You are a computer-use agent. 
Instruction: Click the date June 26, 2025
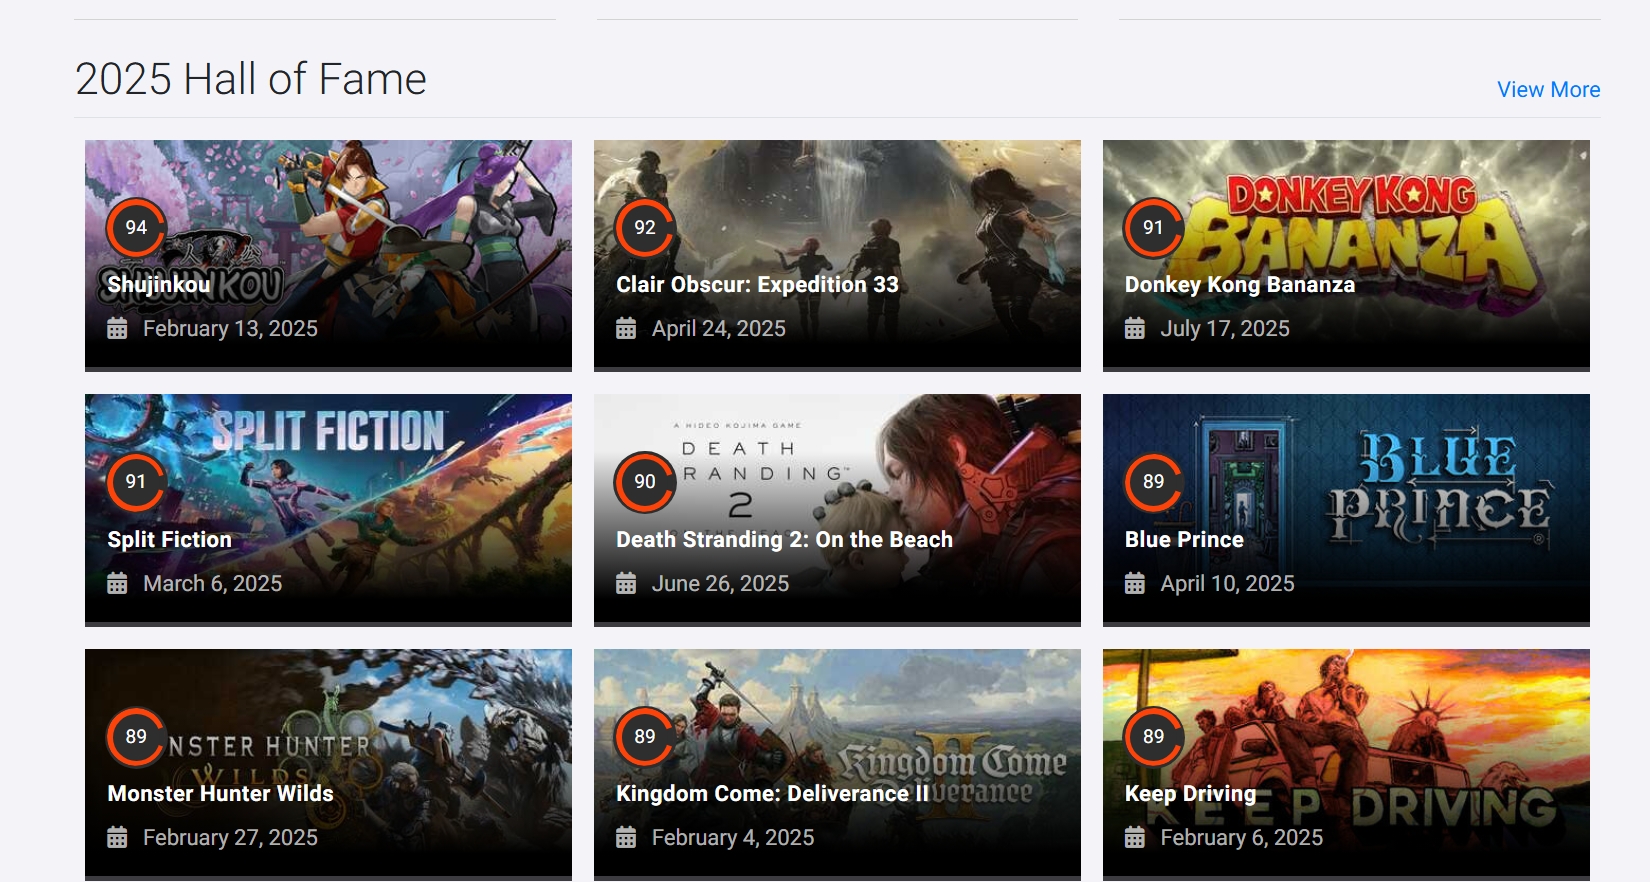click(721, 584)
